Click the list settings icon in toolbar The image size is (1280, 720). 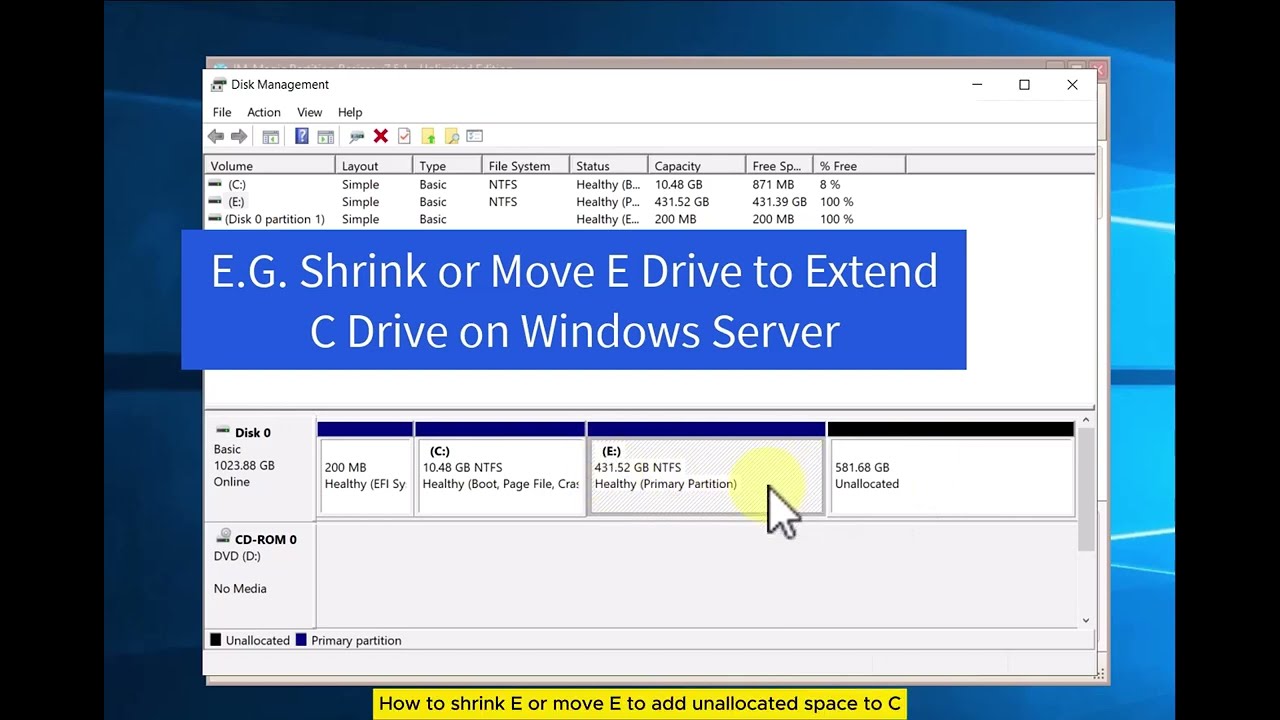coord(475,136)
